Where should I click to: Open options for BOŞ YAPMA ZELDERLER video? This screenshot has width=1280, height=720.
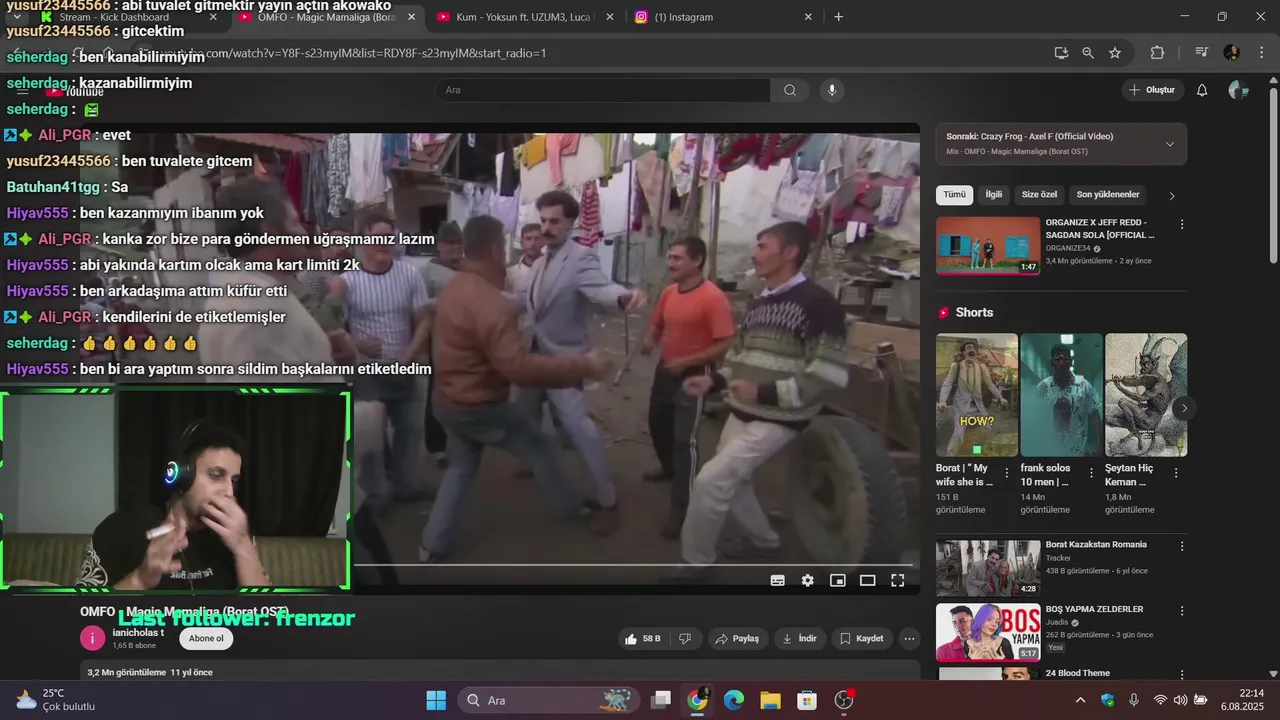tap(1182, 611)
